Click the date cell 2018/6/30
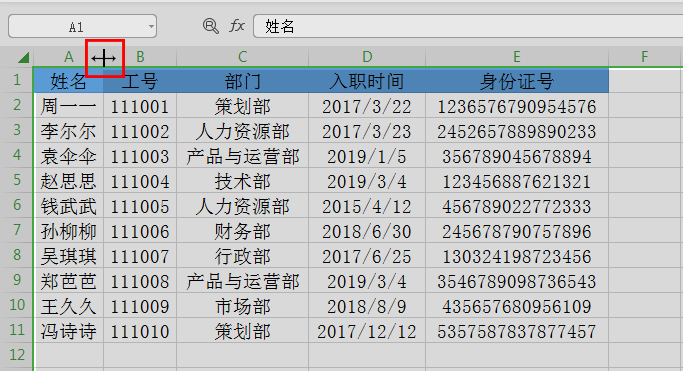Image resolution: width=683 pixels, height=371 pixels. point(367,231)
